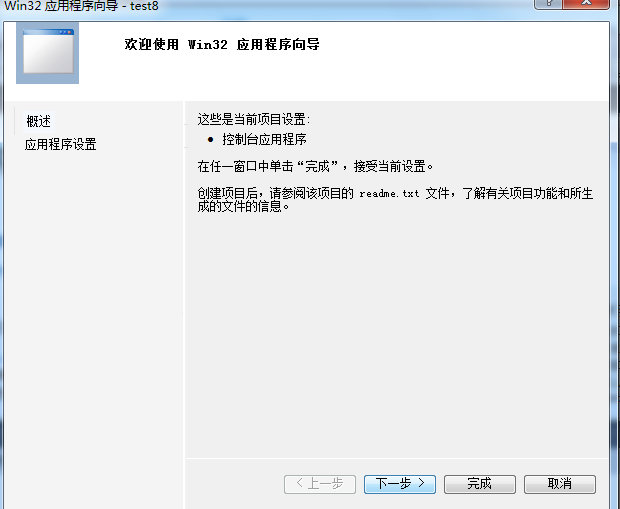Click the window wizard icon in header
The width and height of the screenshot is (620, 509).
tap(47, 53)
